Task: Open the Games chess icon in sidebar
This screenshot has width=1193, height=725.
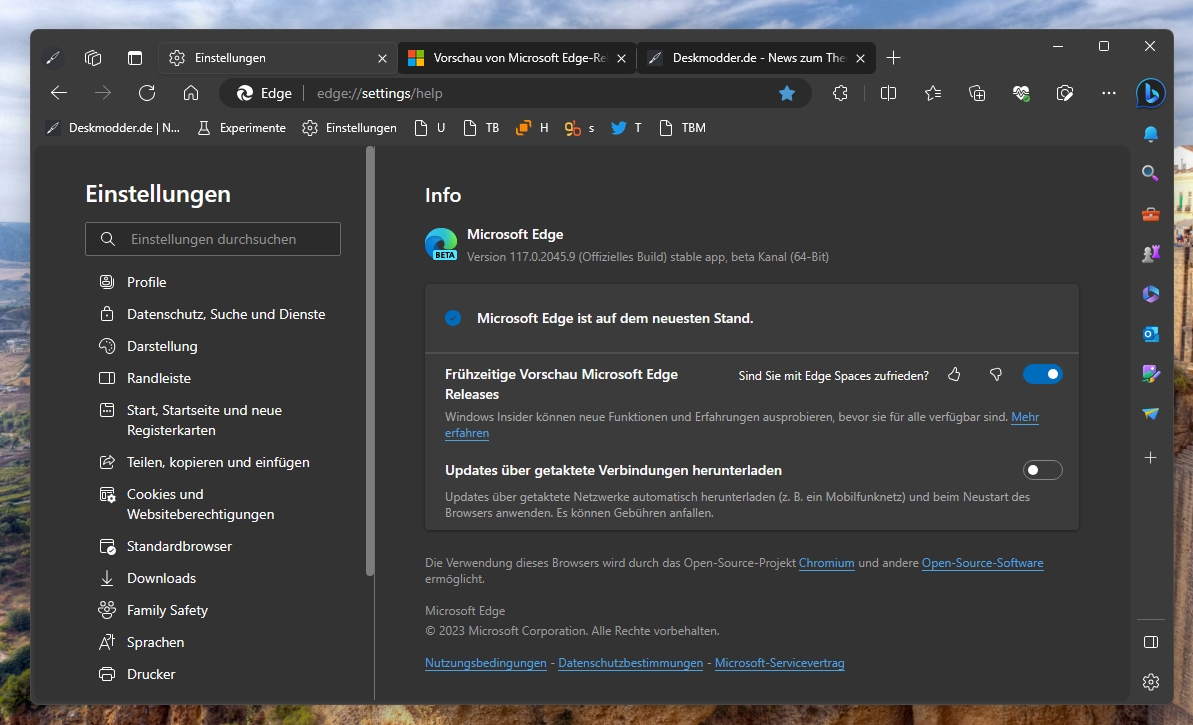Action: coord(1150,253)
